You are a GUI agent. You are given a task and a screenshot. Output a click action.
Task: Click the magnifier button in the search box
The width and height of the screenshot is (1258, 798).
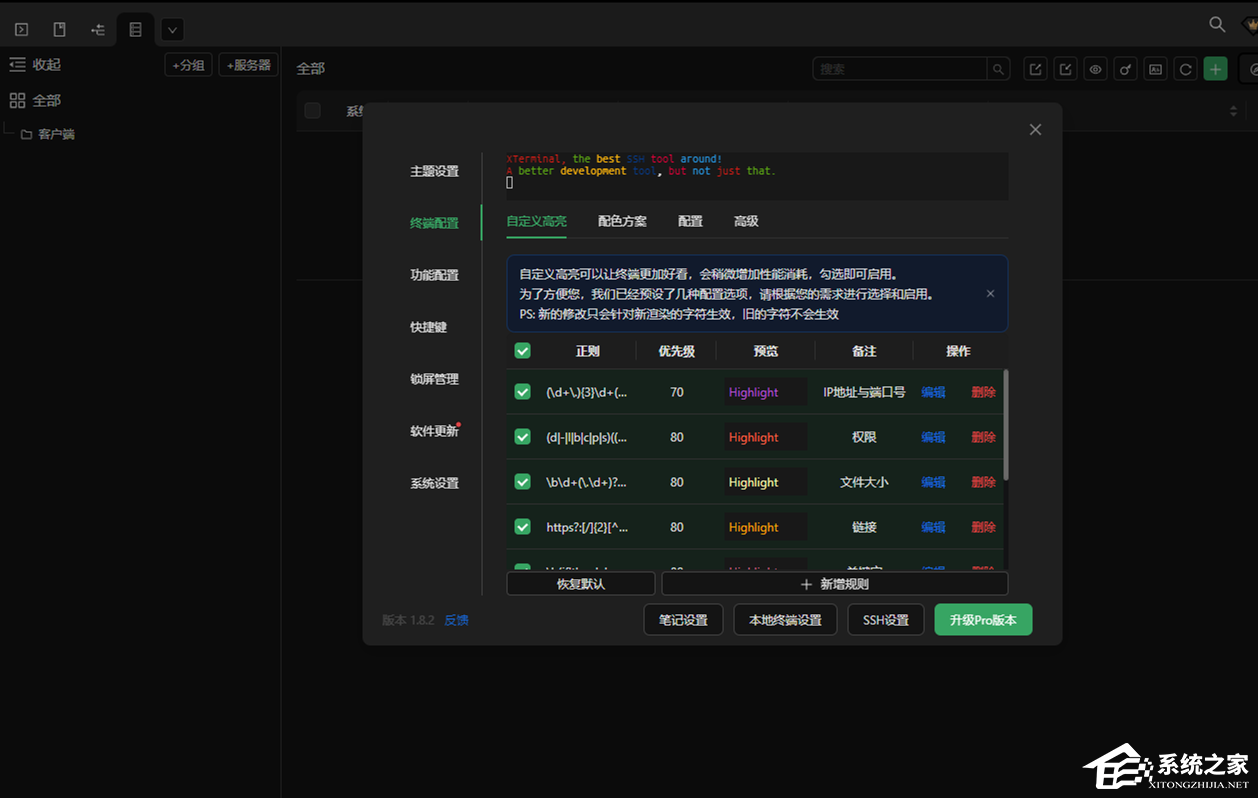coord(998,69)
